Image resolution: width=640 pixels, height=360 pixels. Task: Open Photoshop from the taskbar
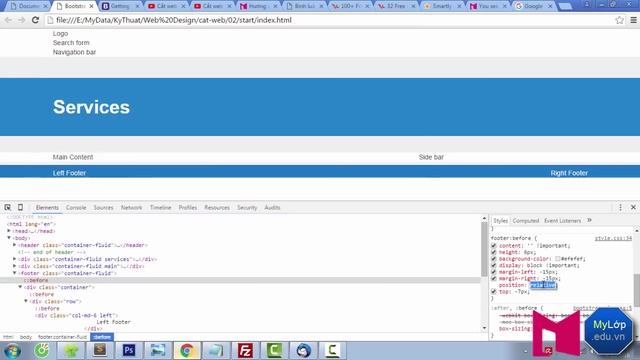tap(129, 351)
